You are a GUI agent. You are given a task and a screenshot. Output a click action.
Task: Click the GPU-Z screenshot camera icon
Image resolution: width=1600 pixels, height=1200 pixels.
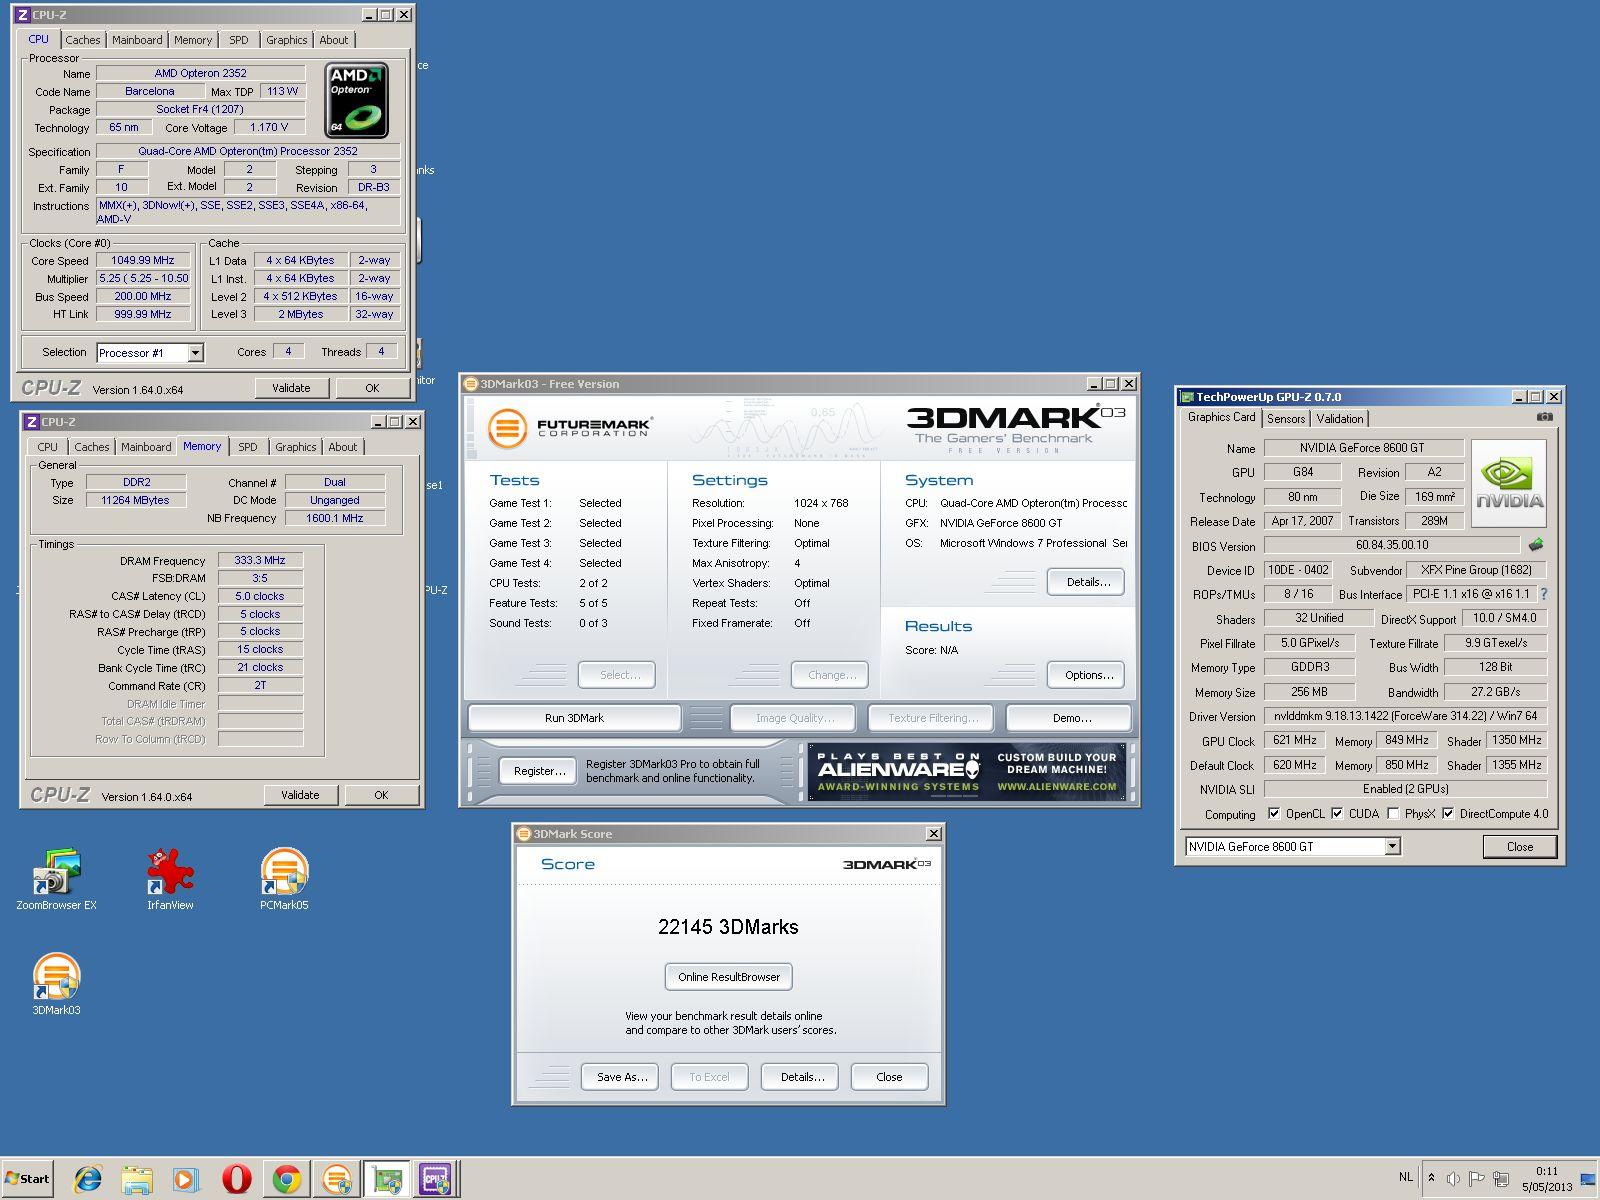click(x=1545, y=417)
